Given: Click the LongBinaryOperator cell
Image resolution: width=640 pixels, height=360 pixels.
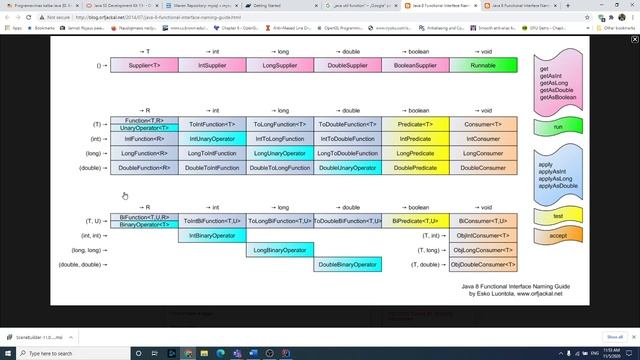Looking at the screenshot, I should click(280, 250).
